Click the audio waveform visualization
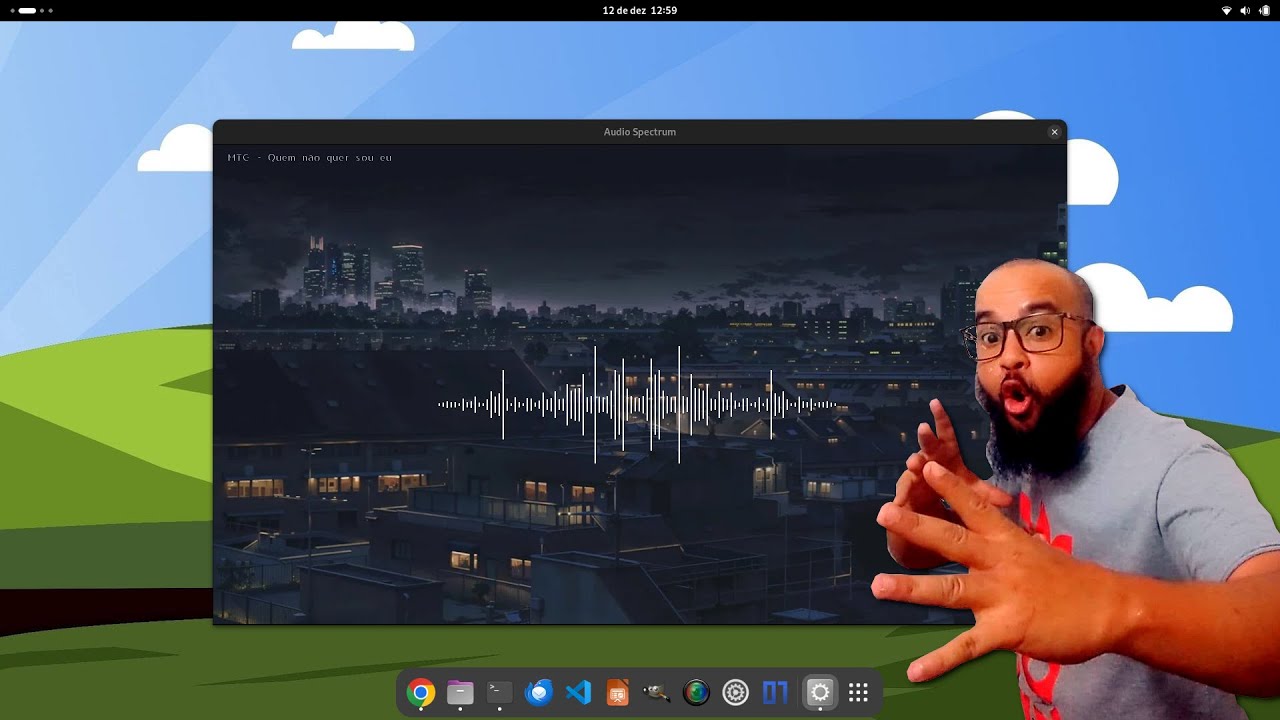 [637, 404]
